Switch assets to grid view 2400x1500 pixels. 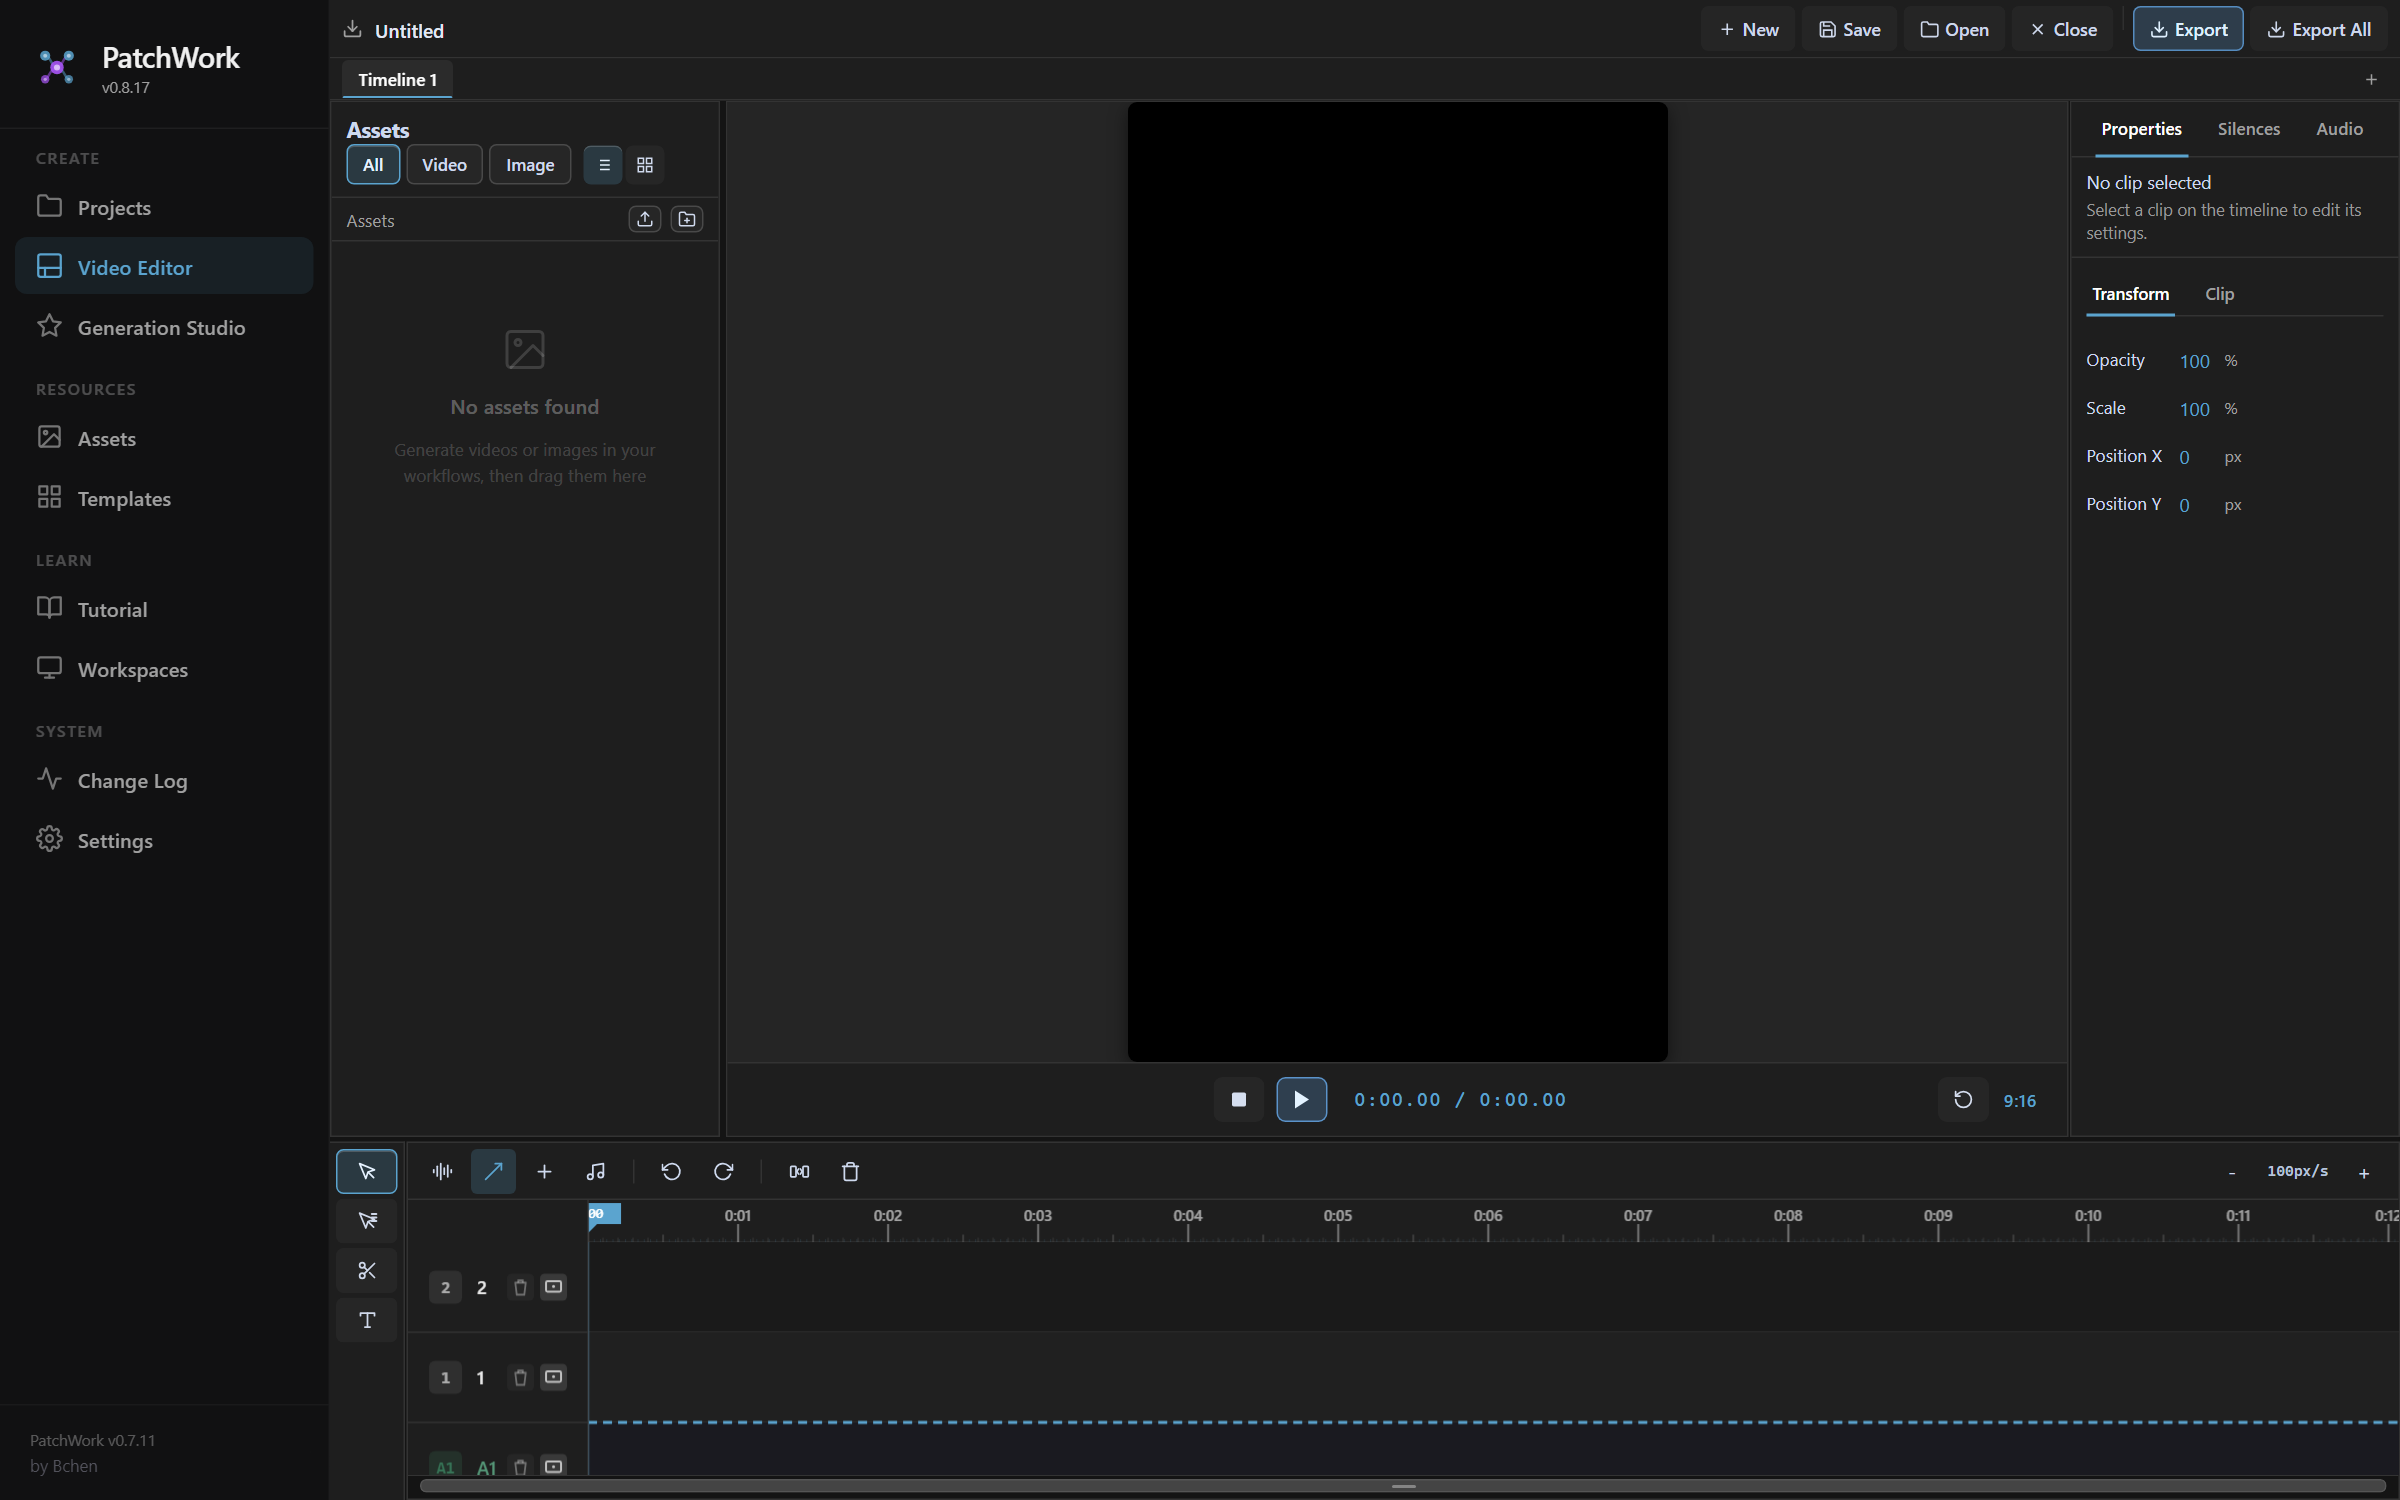tap(645, 165)
